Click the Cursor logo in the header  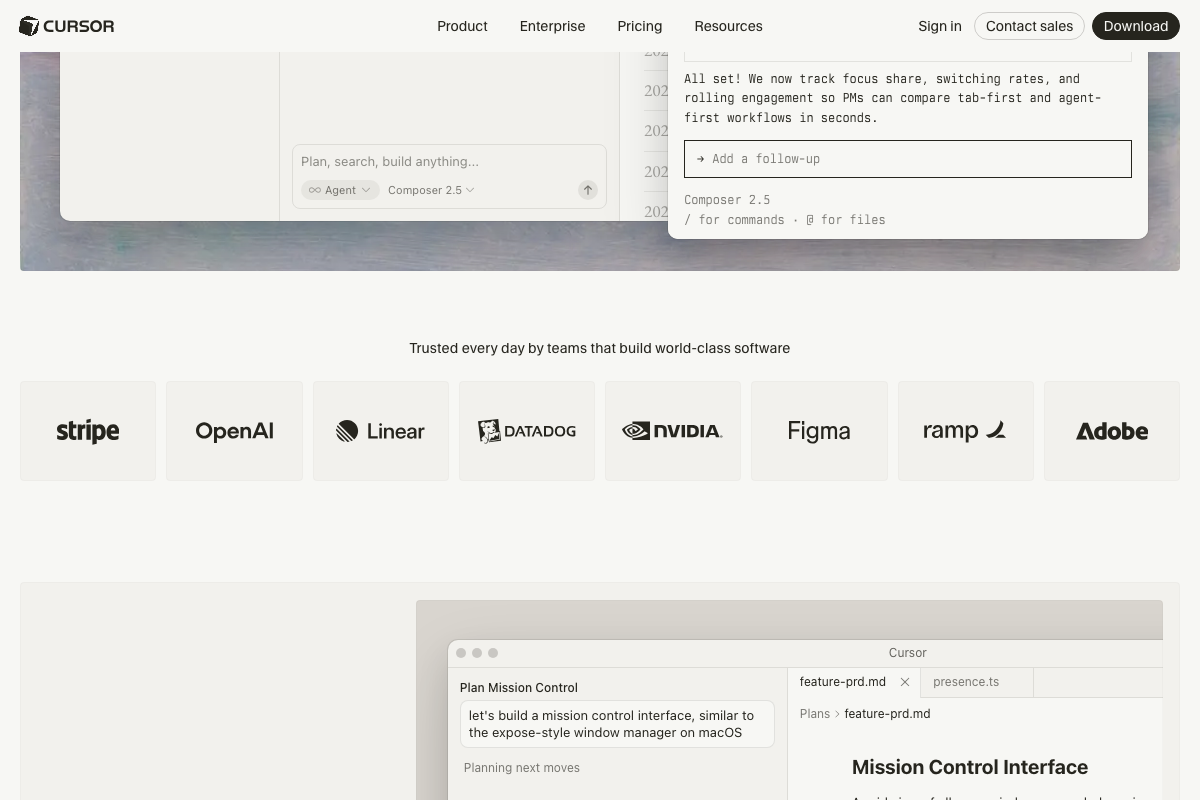coord(67,26)
